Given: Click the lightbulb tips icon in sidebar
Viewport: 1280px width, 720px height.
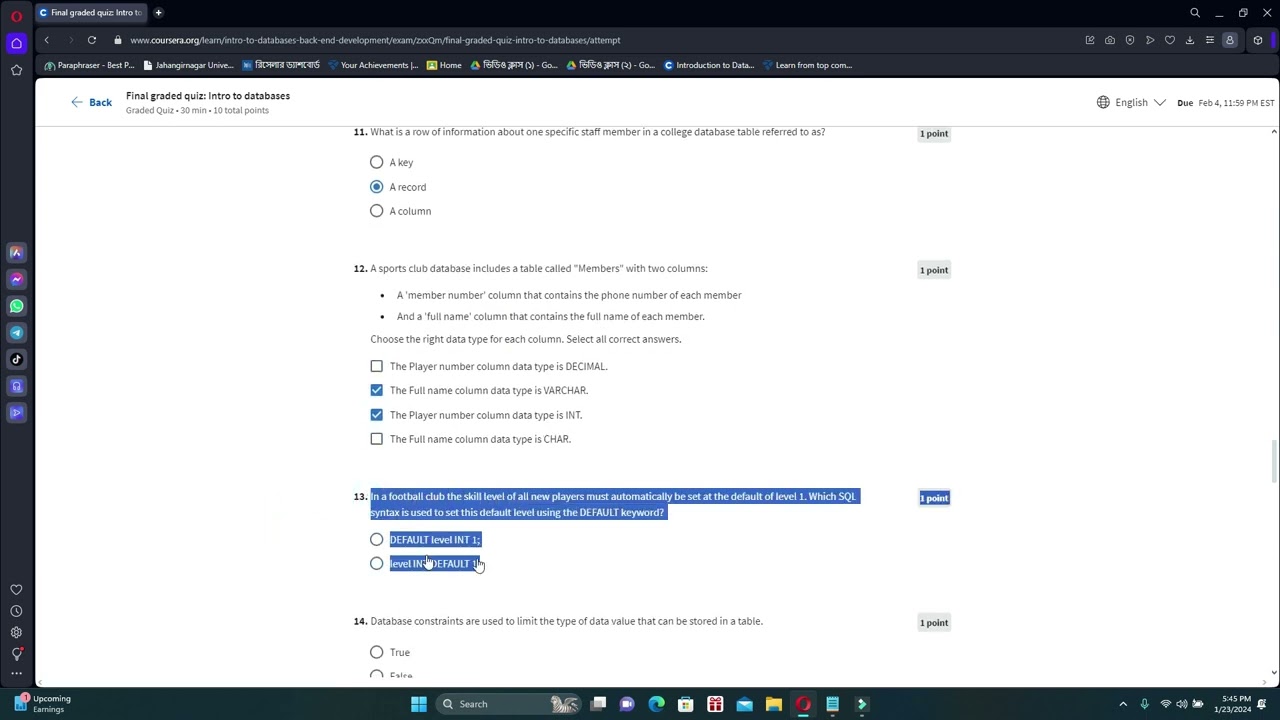Looking at the screenshot, I should (x=16, y=654).
